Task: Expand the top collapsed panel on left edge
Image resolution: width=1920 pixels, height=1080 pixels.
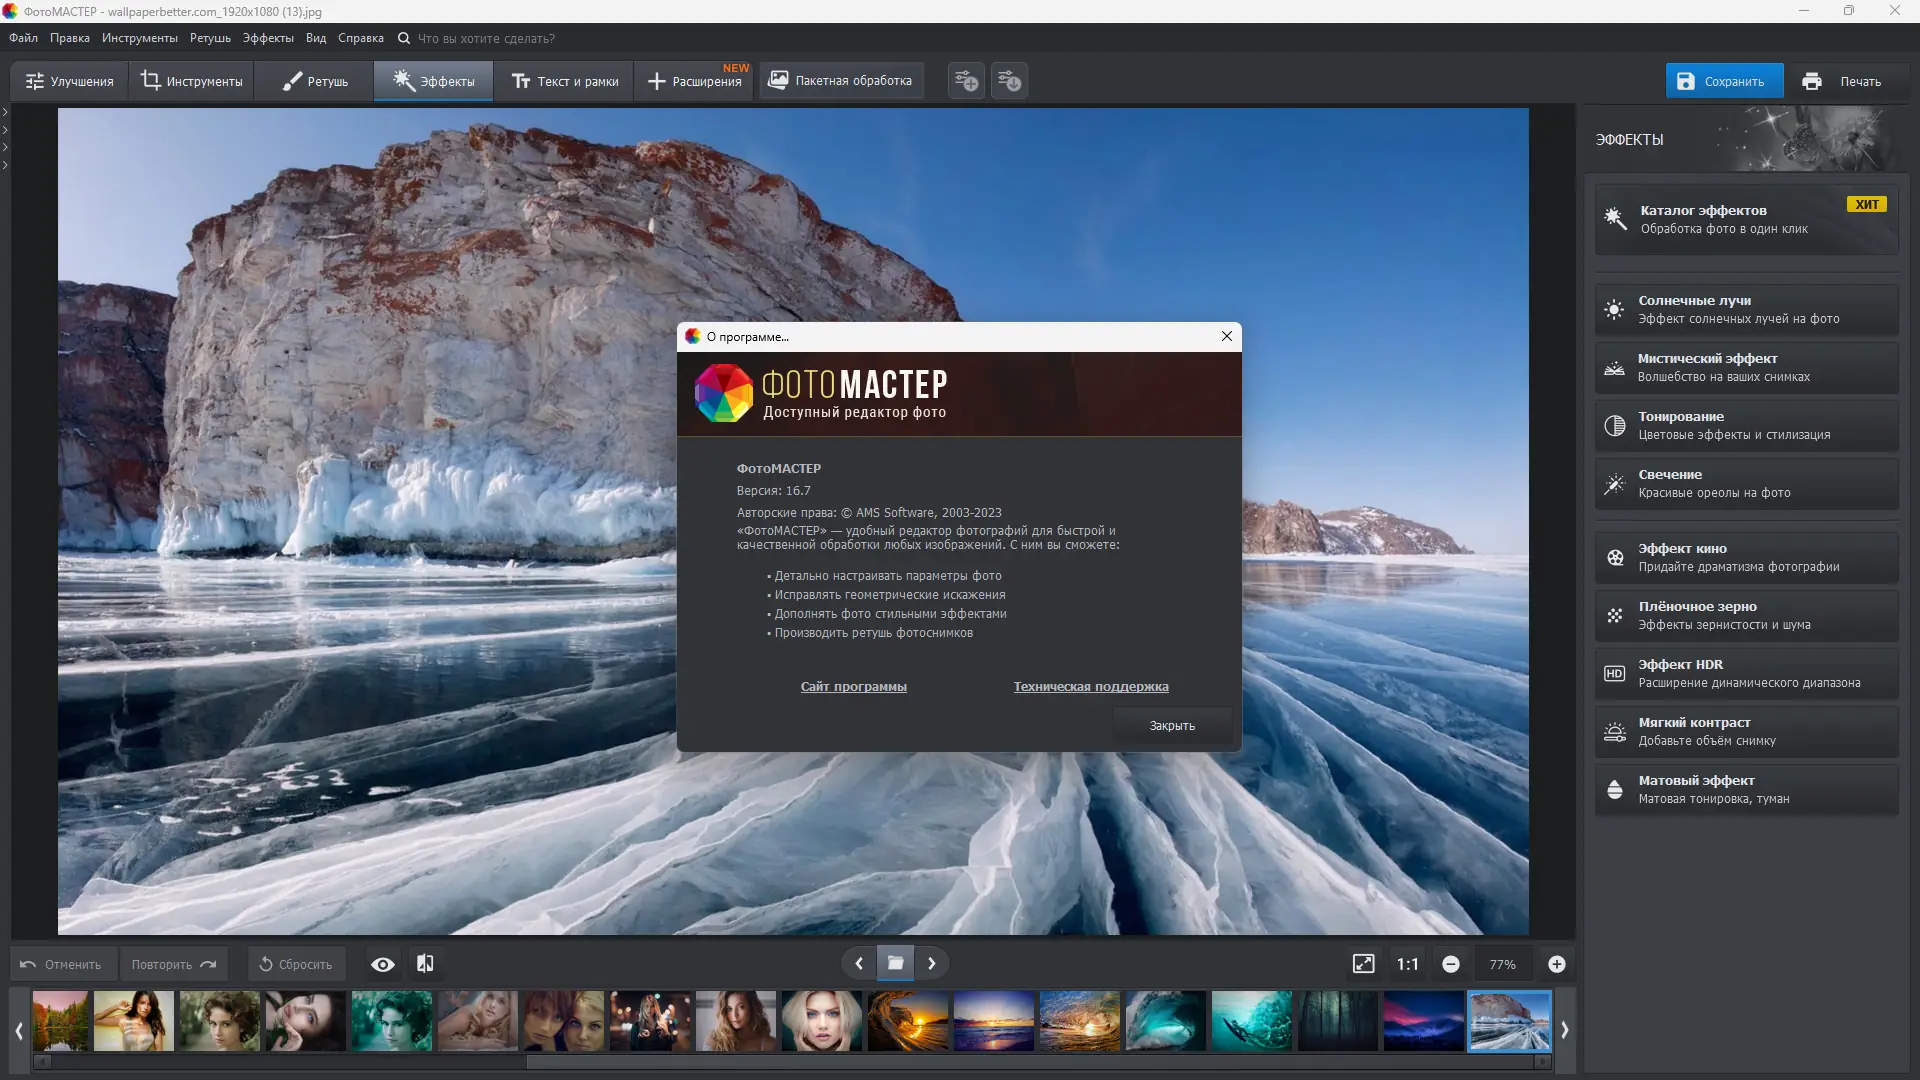Action: 7,113
